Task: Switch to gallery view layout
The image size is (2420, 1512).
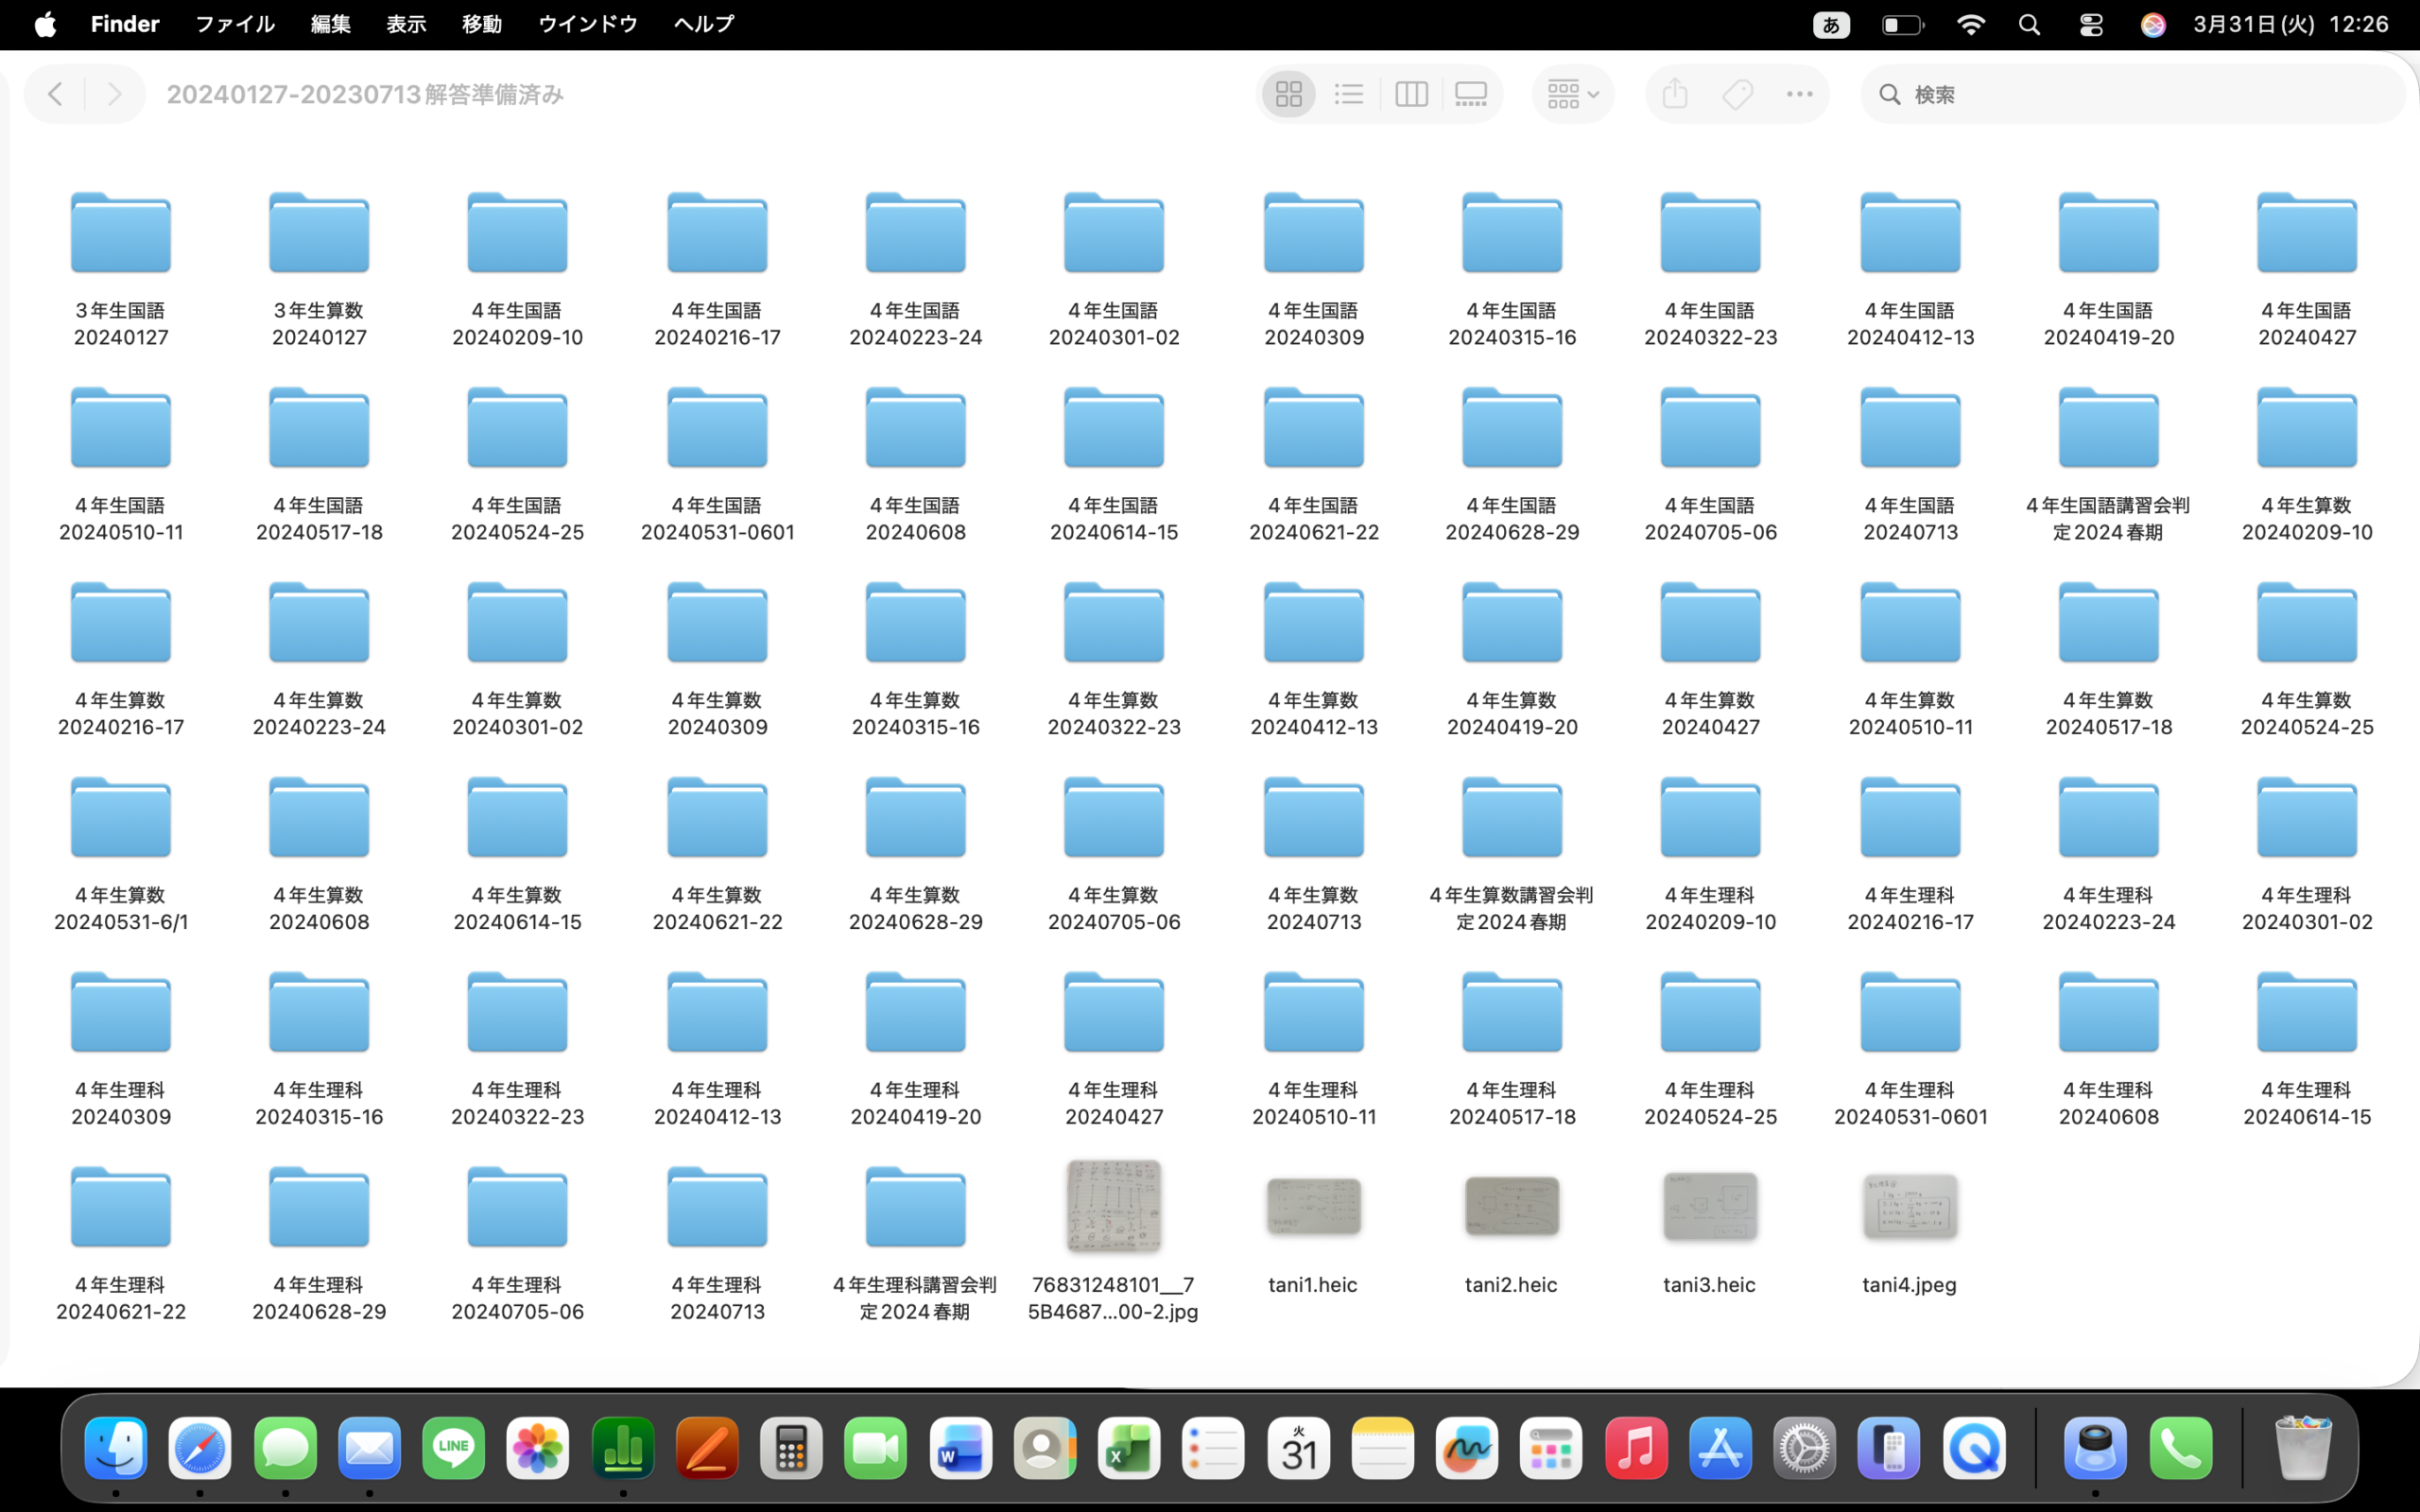Action: pyautogui.click(x=1471, y=94)
